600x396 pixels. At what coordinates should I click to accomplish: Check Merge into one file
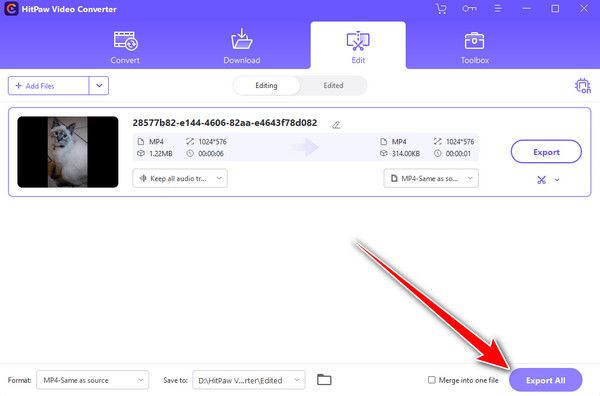432,380
